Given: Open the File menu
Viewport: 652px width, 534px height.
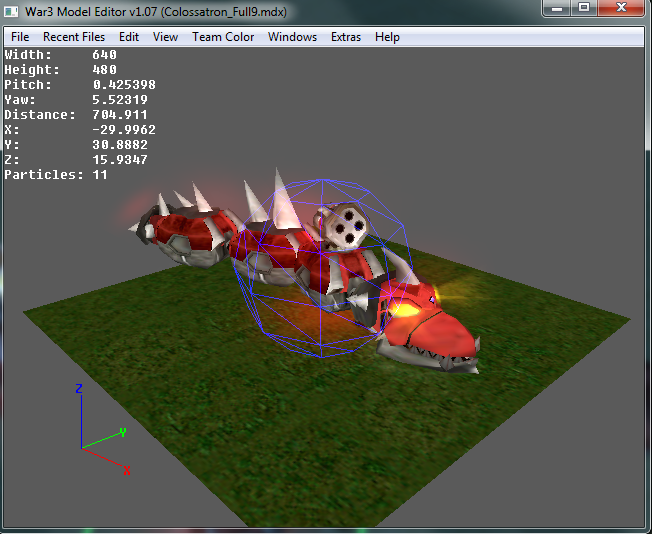Looking at the screenshot, I should coord(20,37).
